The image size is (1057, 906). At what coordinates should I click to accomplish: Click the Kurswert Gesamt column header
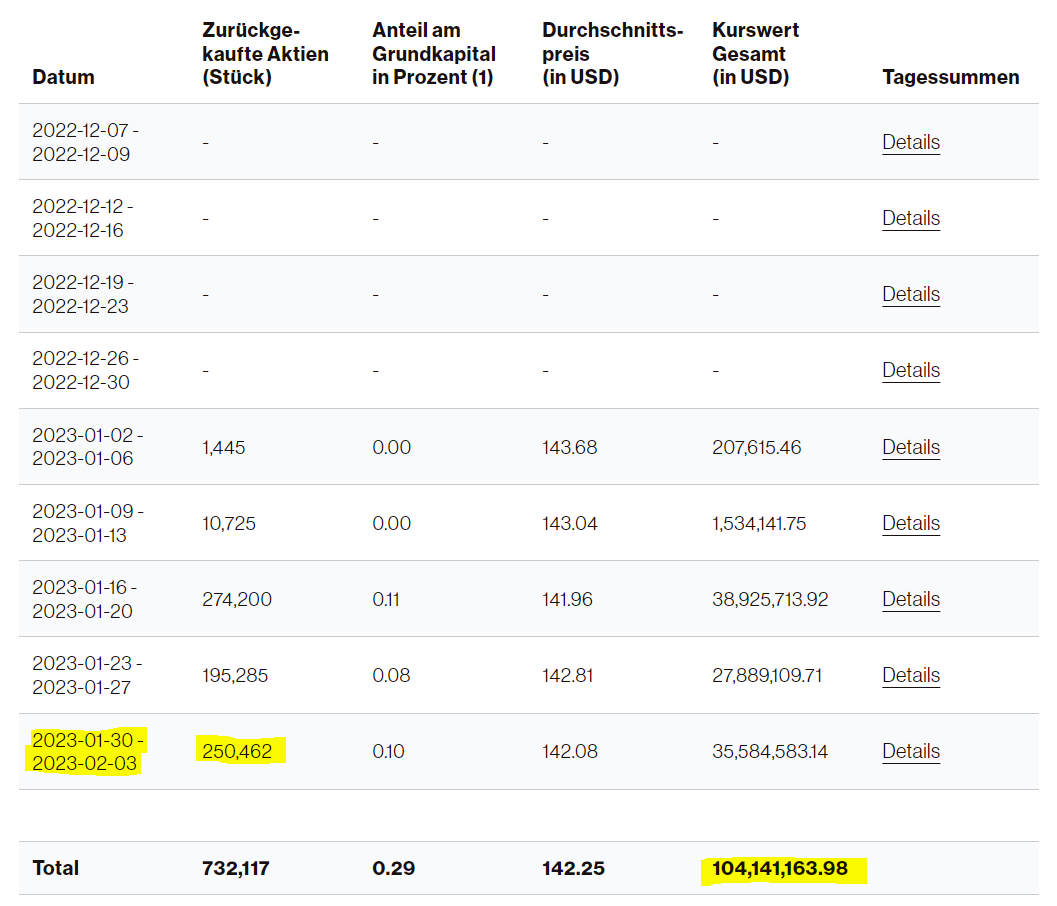tap(757, 54)
